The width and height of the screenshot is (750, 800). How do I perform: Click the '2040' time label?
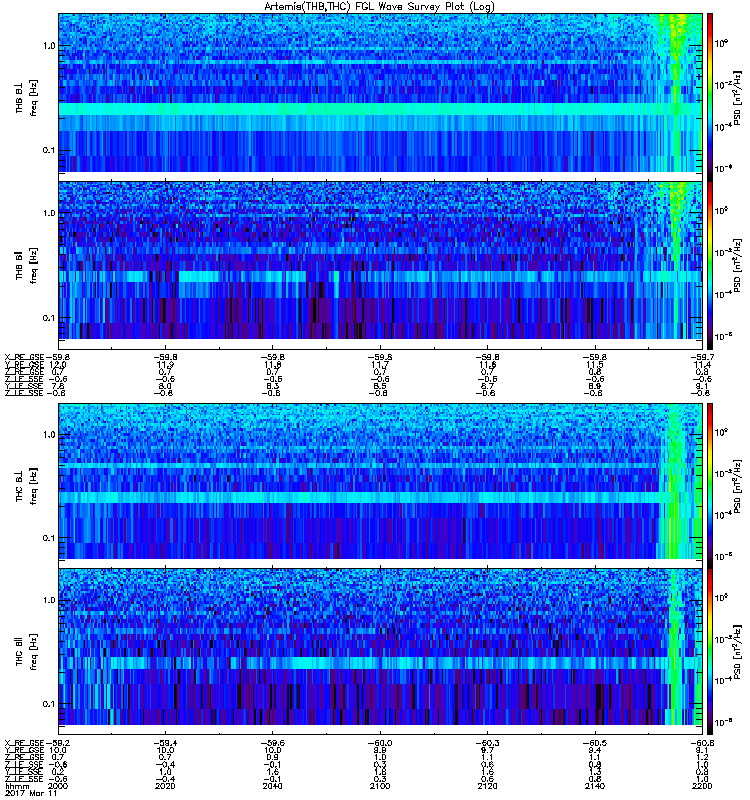coord(272,786)
